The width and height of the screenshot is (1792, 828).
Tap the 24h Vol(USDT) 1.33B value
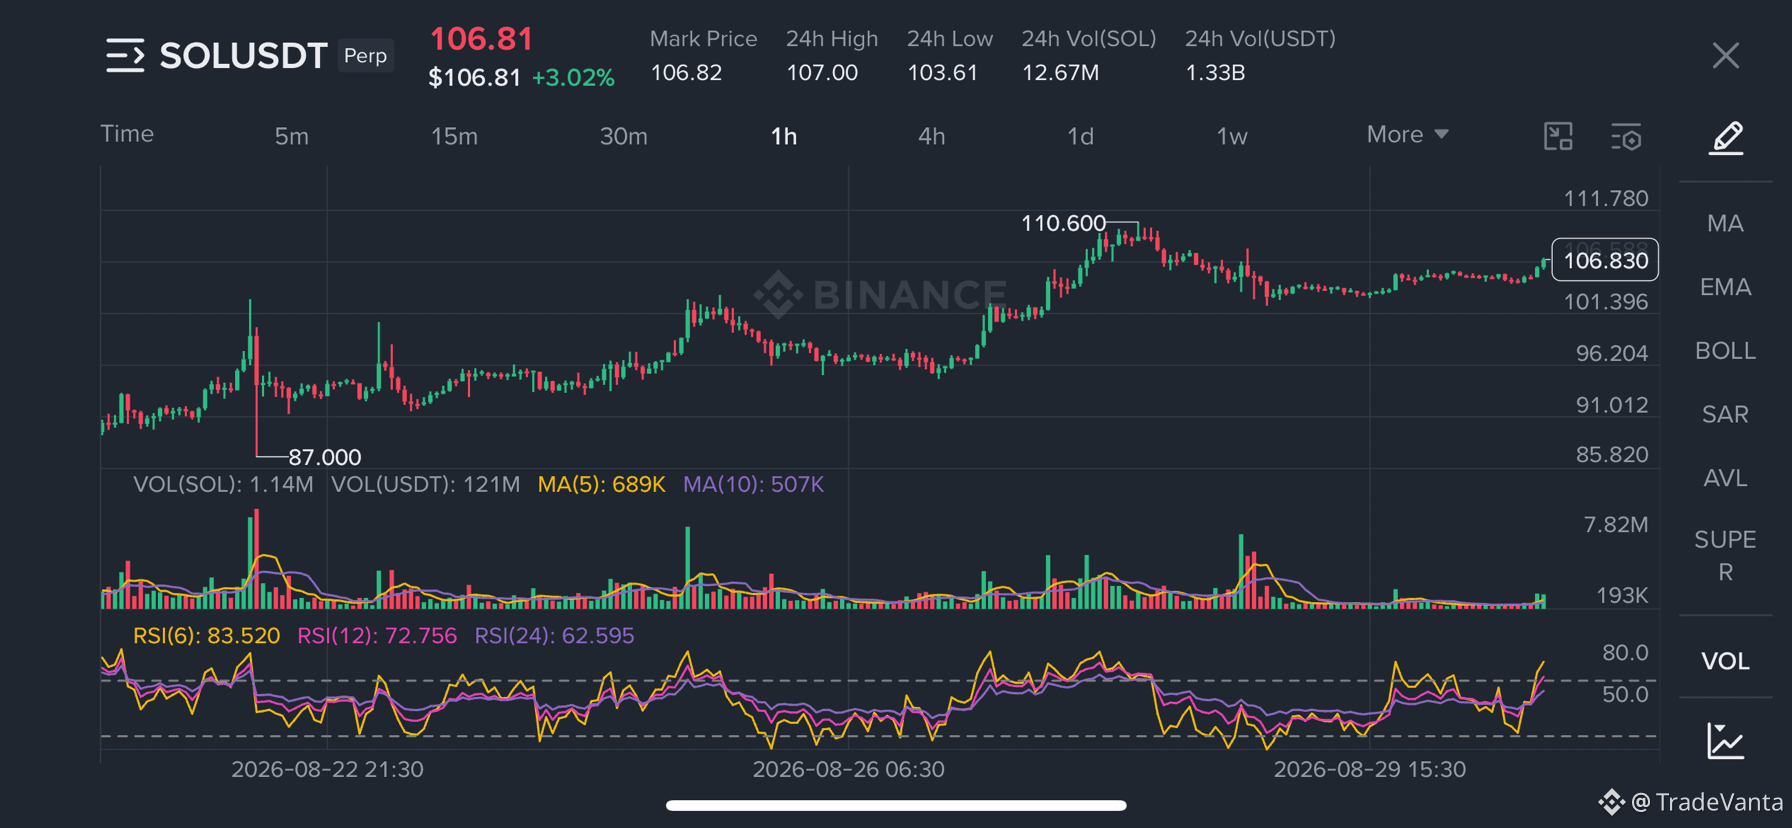[x=1215, y=73]
